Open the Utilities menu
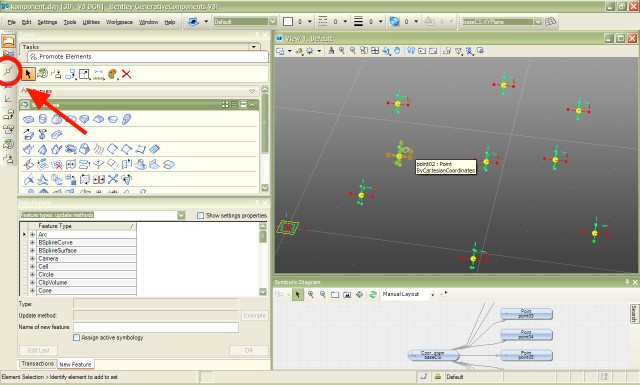The width and height of the screenshot is (640, 385). pyautogui.click(x=91, y=22)
